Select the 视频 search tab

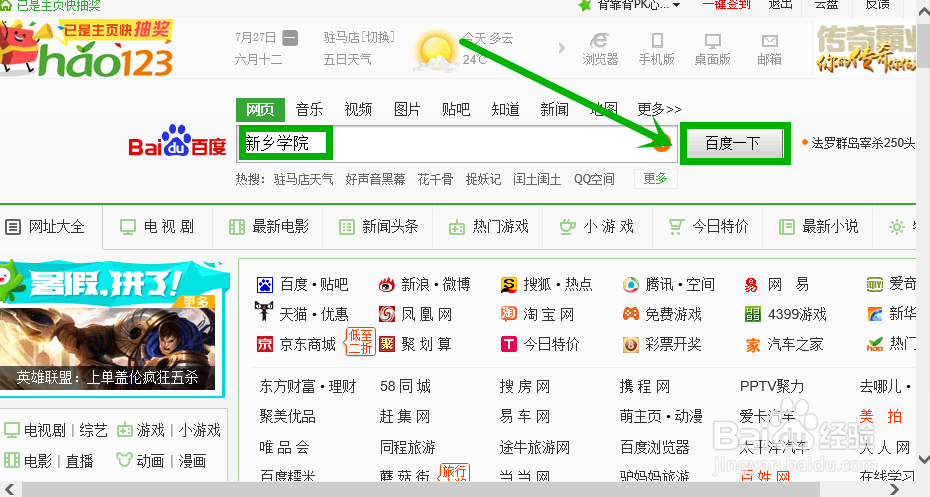pyautogui.click(x=358, y=109)
